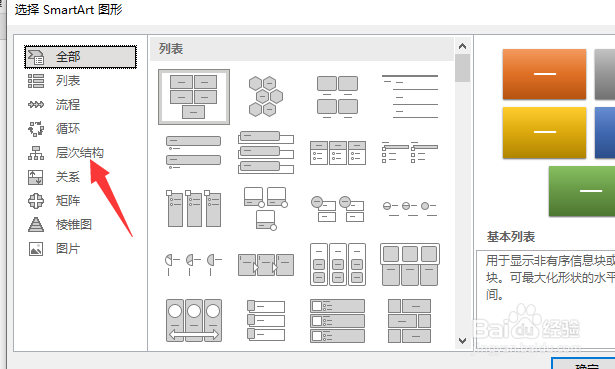Select the vertical bullet list with two bars
615x369 pixels.
(193, 152)
